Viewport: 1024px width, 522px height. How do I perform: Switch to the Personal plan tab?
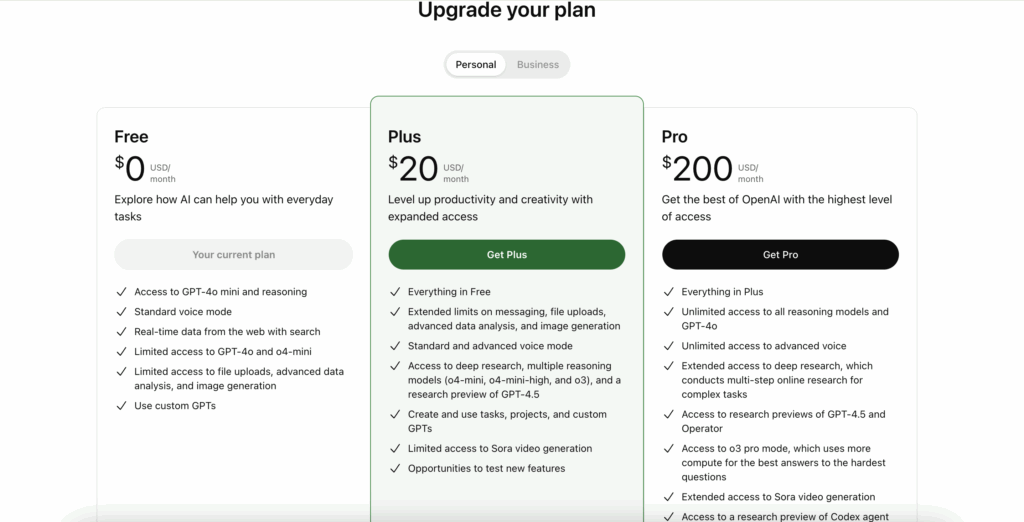pos(476,65)
